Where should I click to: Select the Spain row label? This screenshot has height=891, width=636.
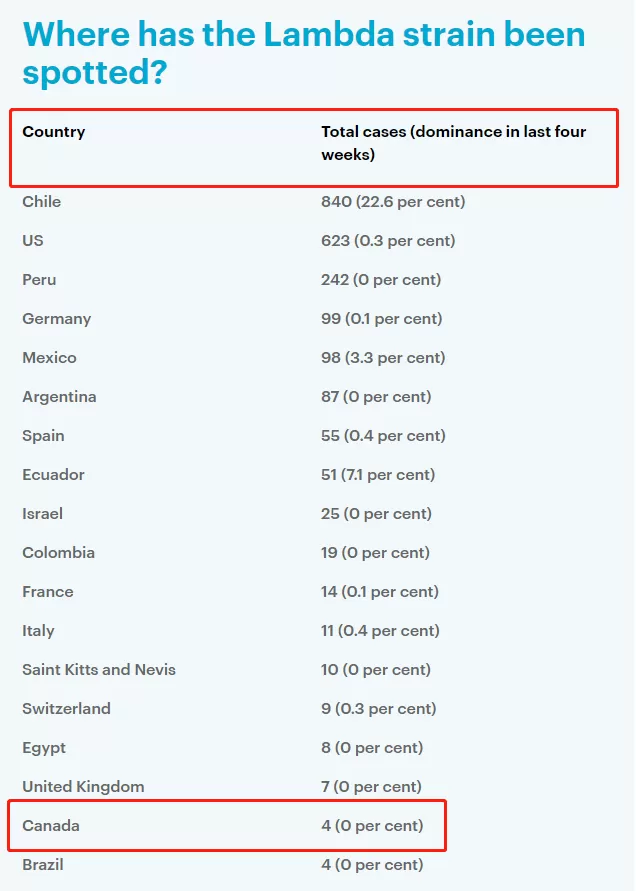[x=43, y=436]
